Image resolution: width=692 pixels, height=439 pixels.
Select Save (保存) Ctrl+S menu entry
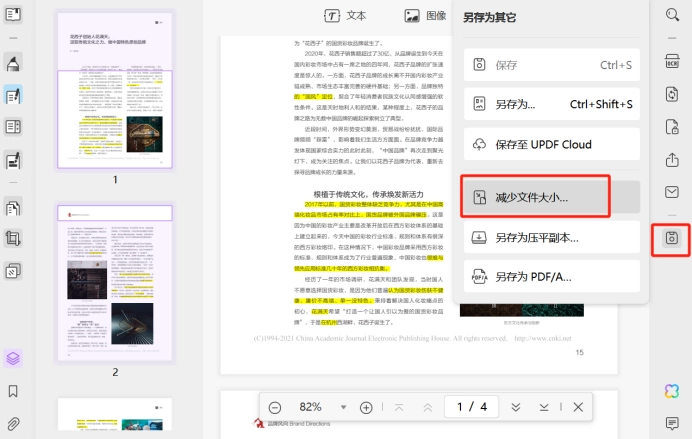[x=552, y=65]
